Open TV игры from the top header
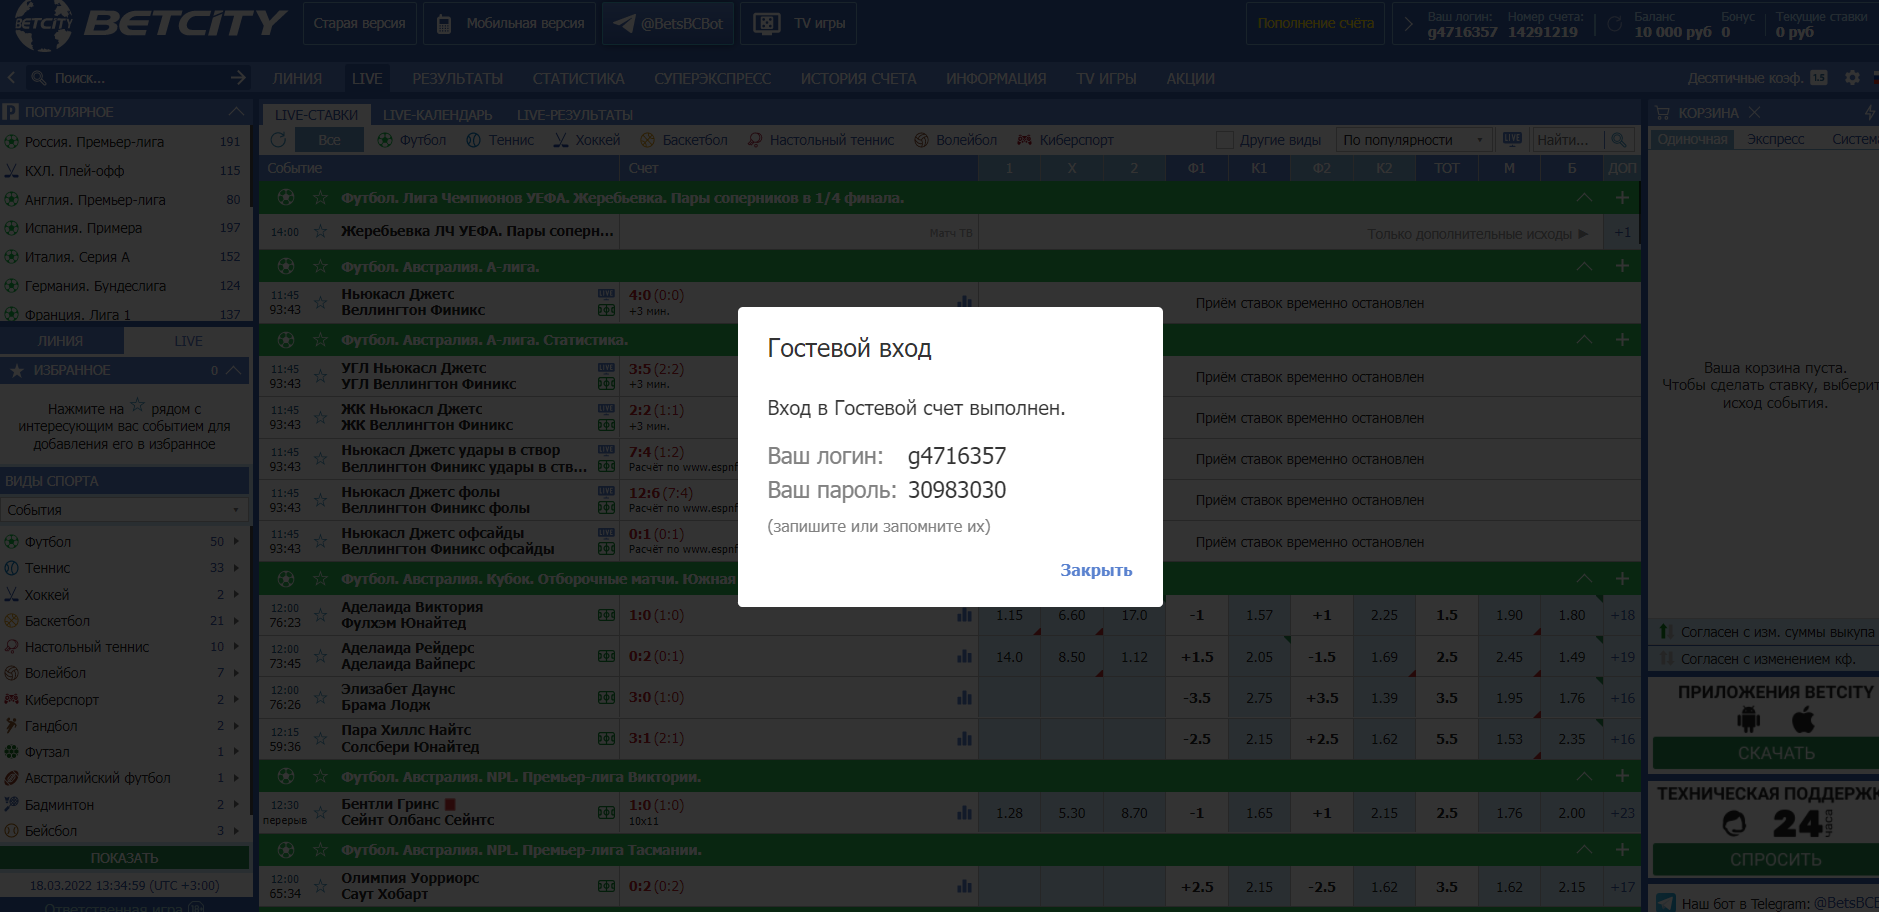The height and width of the screenshot is (912, 1879). click(x=798, y=24)
